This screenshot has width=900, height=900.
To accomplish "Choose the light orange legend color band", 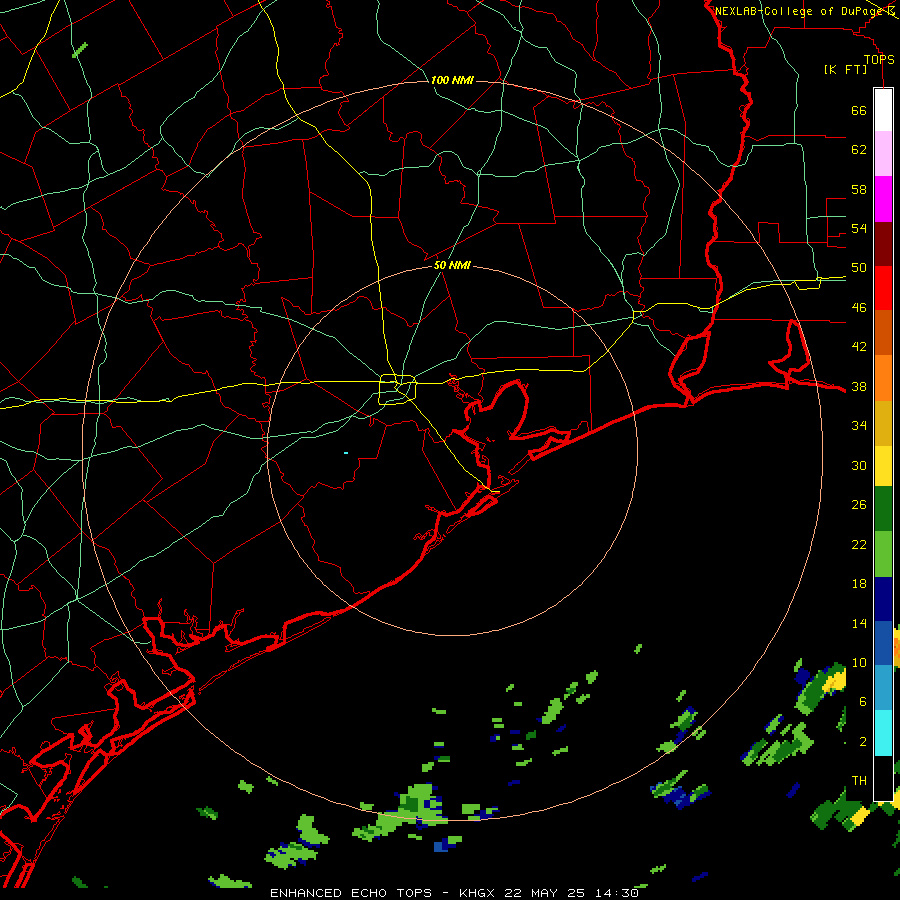I will 883,378.
